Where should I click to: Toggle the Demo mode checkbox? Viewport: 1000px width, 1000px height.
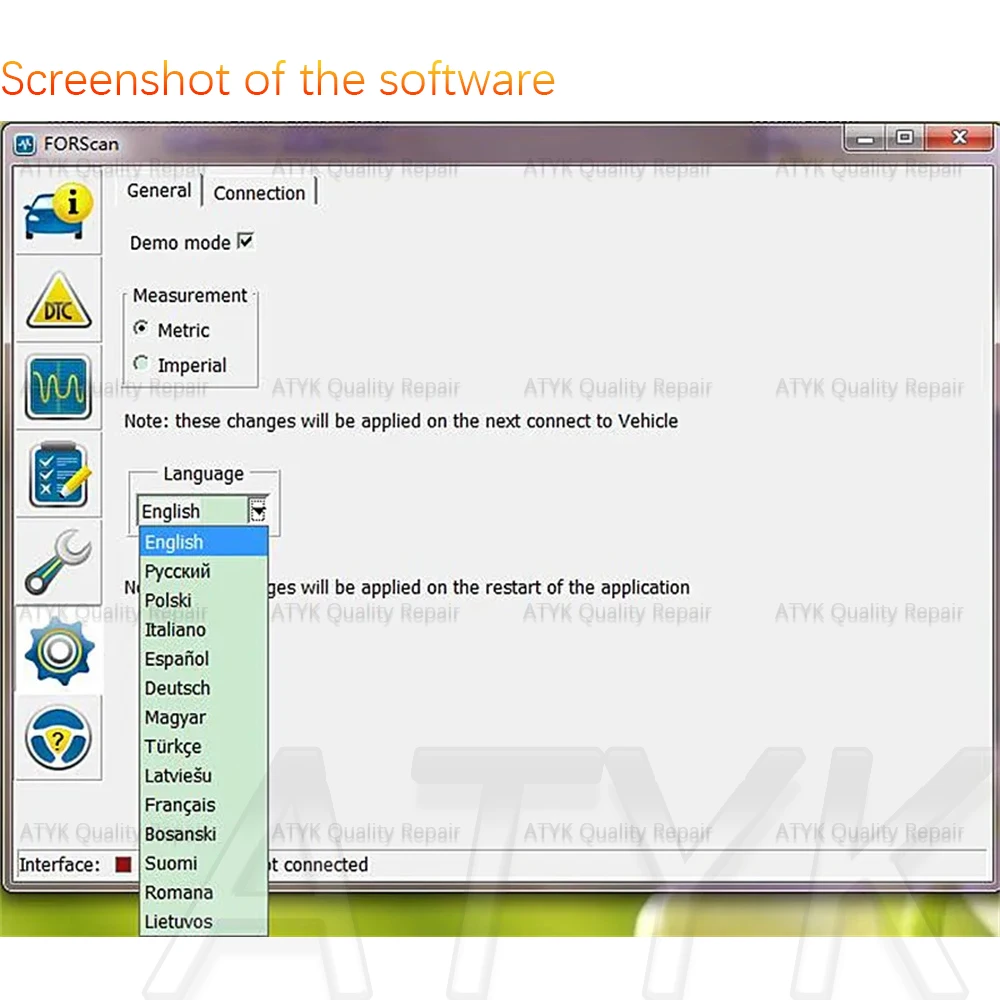(x=246, y=241)
